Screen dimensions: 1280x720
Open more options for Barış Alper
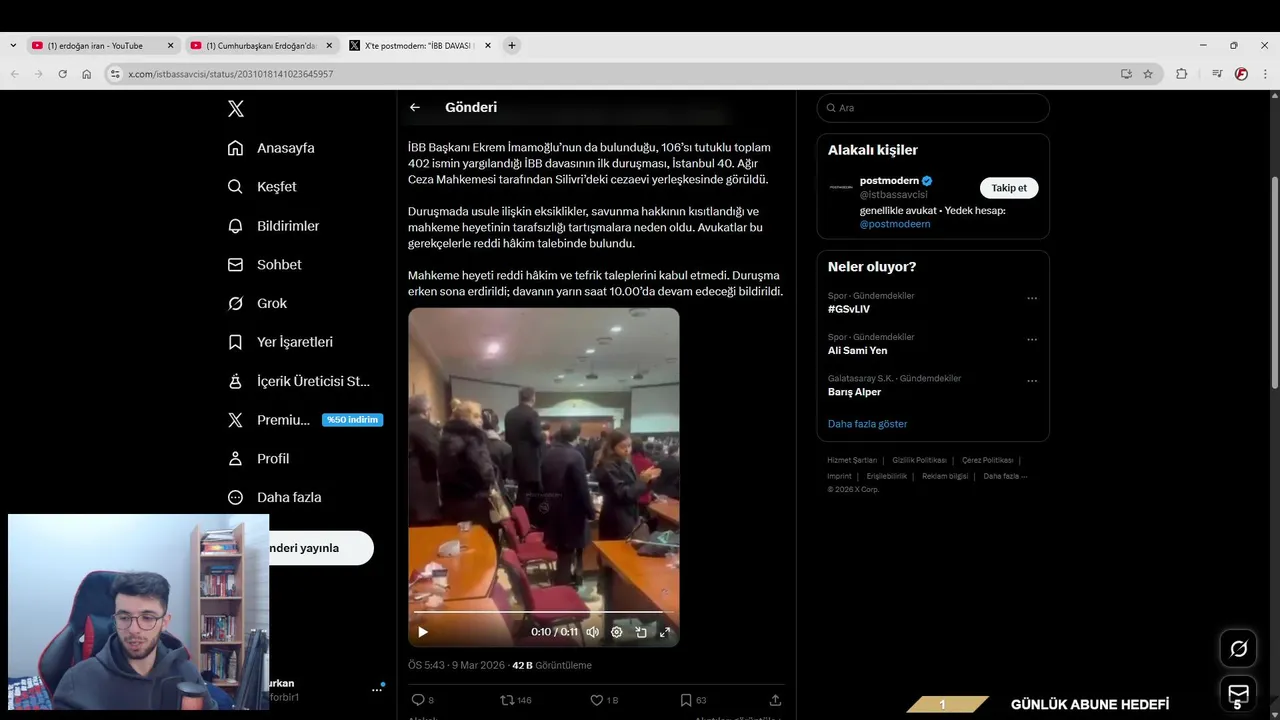[x=1032, y=381]
